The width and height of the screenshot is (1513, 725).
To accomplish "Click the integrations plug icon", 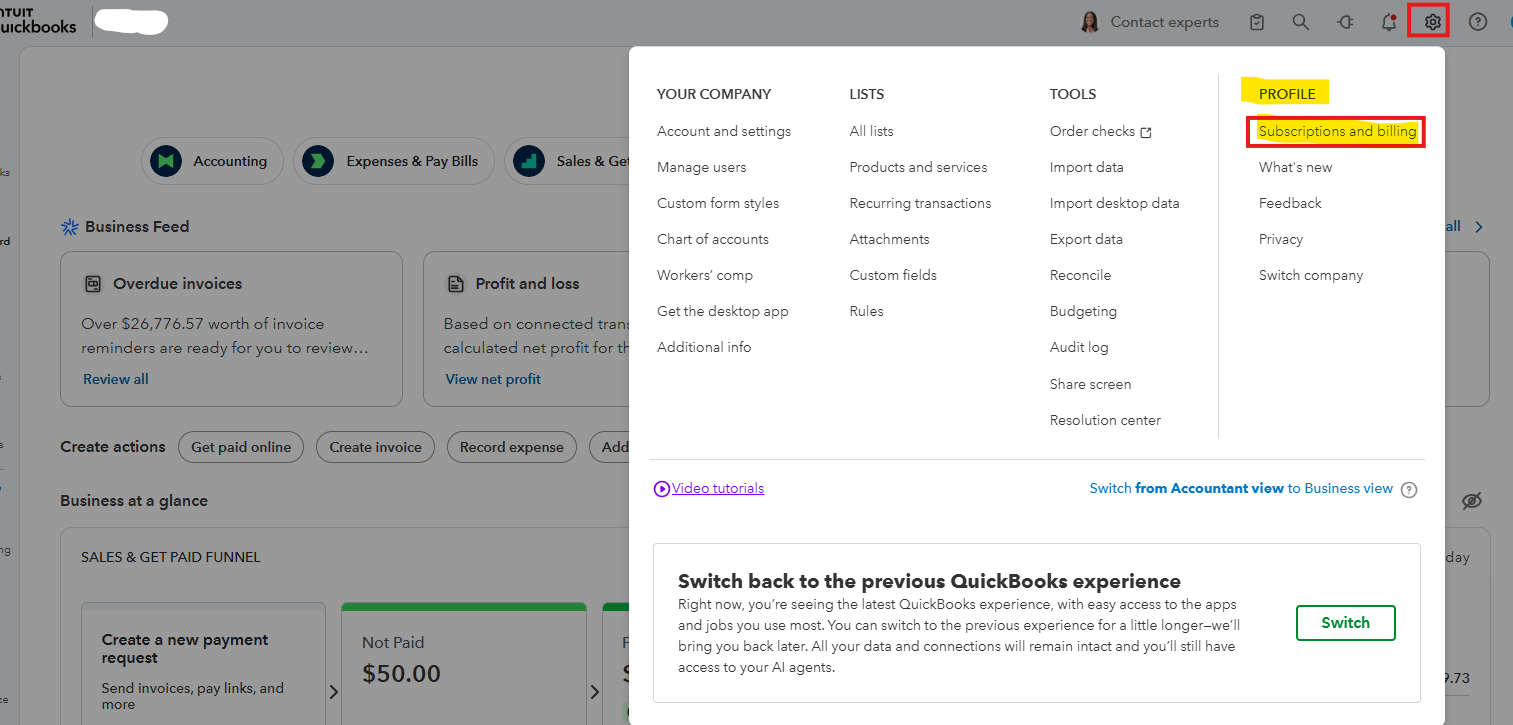I will (x=1345, y=22).
